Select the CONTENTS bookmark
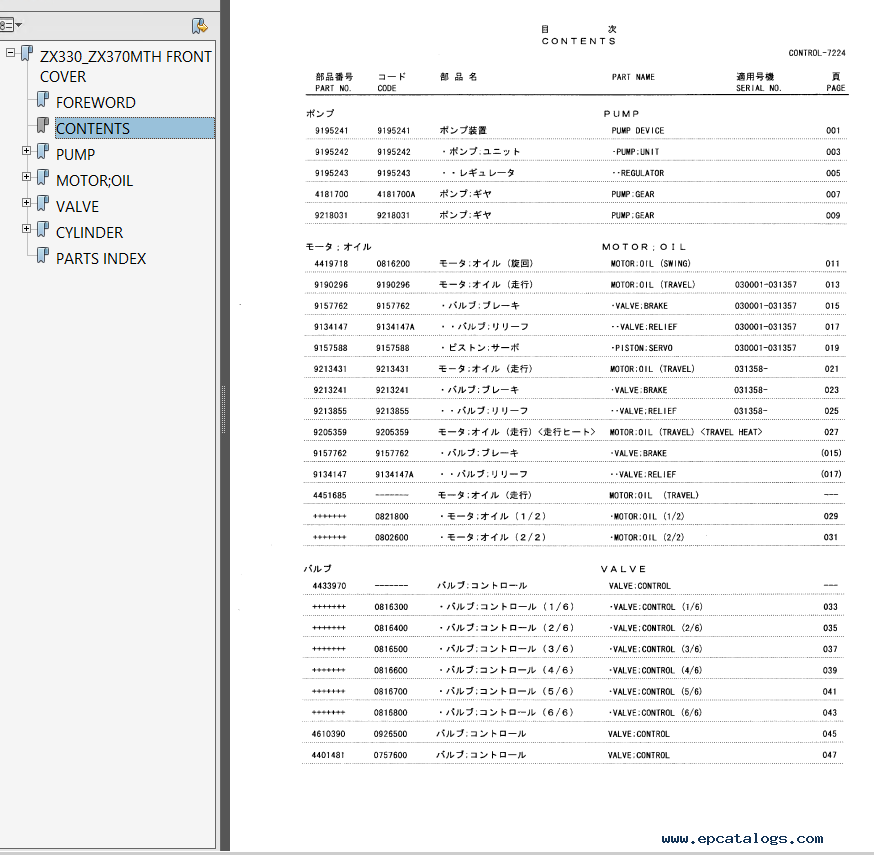This screenshot has height=855, width=874. click(134, 128)
